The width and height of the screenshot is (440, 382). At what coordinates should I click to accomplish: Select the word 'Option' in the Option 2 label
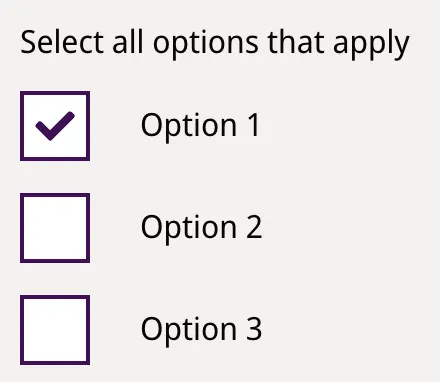point(189,229)
